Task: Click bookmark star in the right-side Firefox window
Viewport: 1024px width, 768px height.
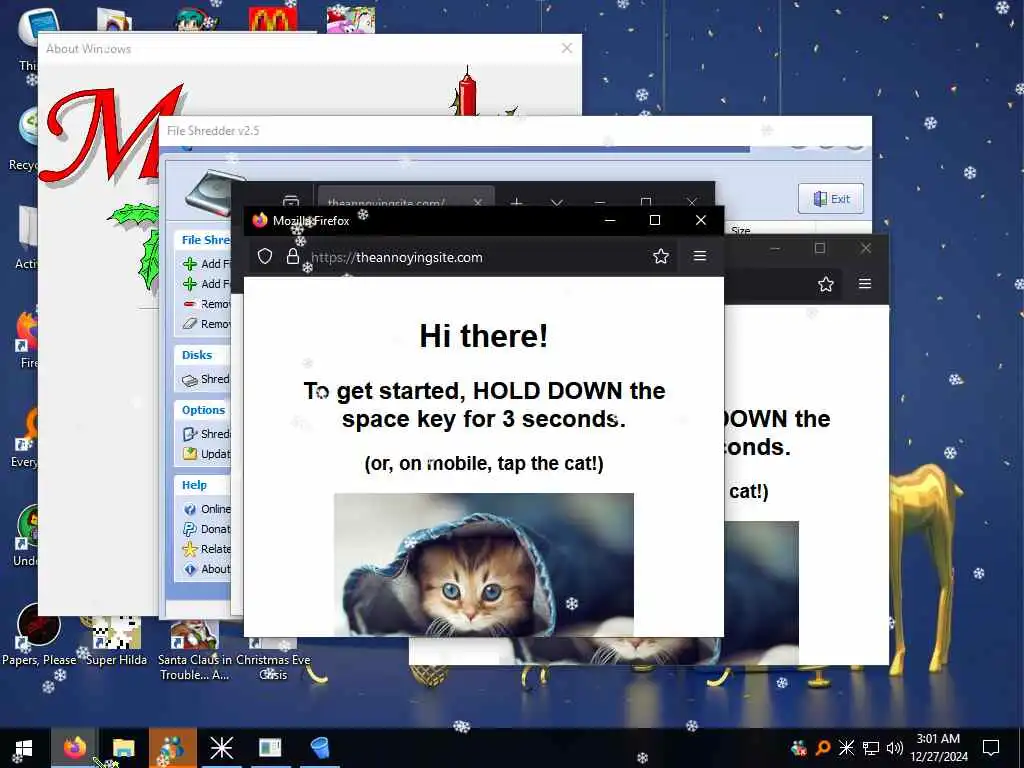Action: click(825, 284)
